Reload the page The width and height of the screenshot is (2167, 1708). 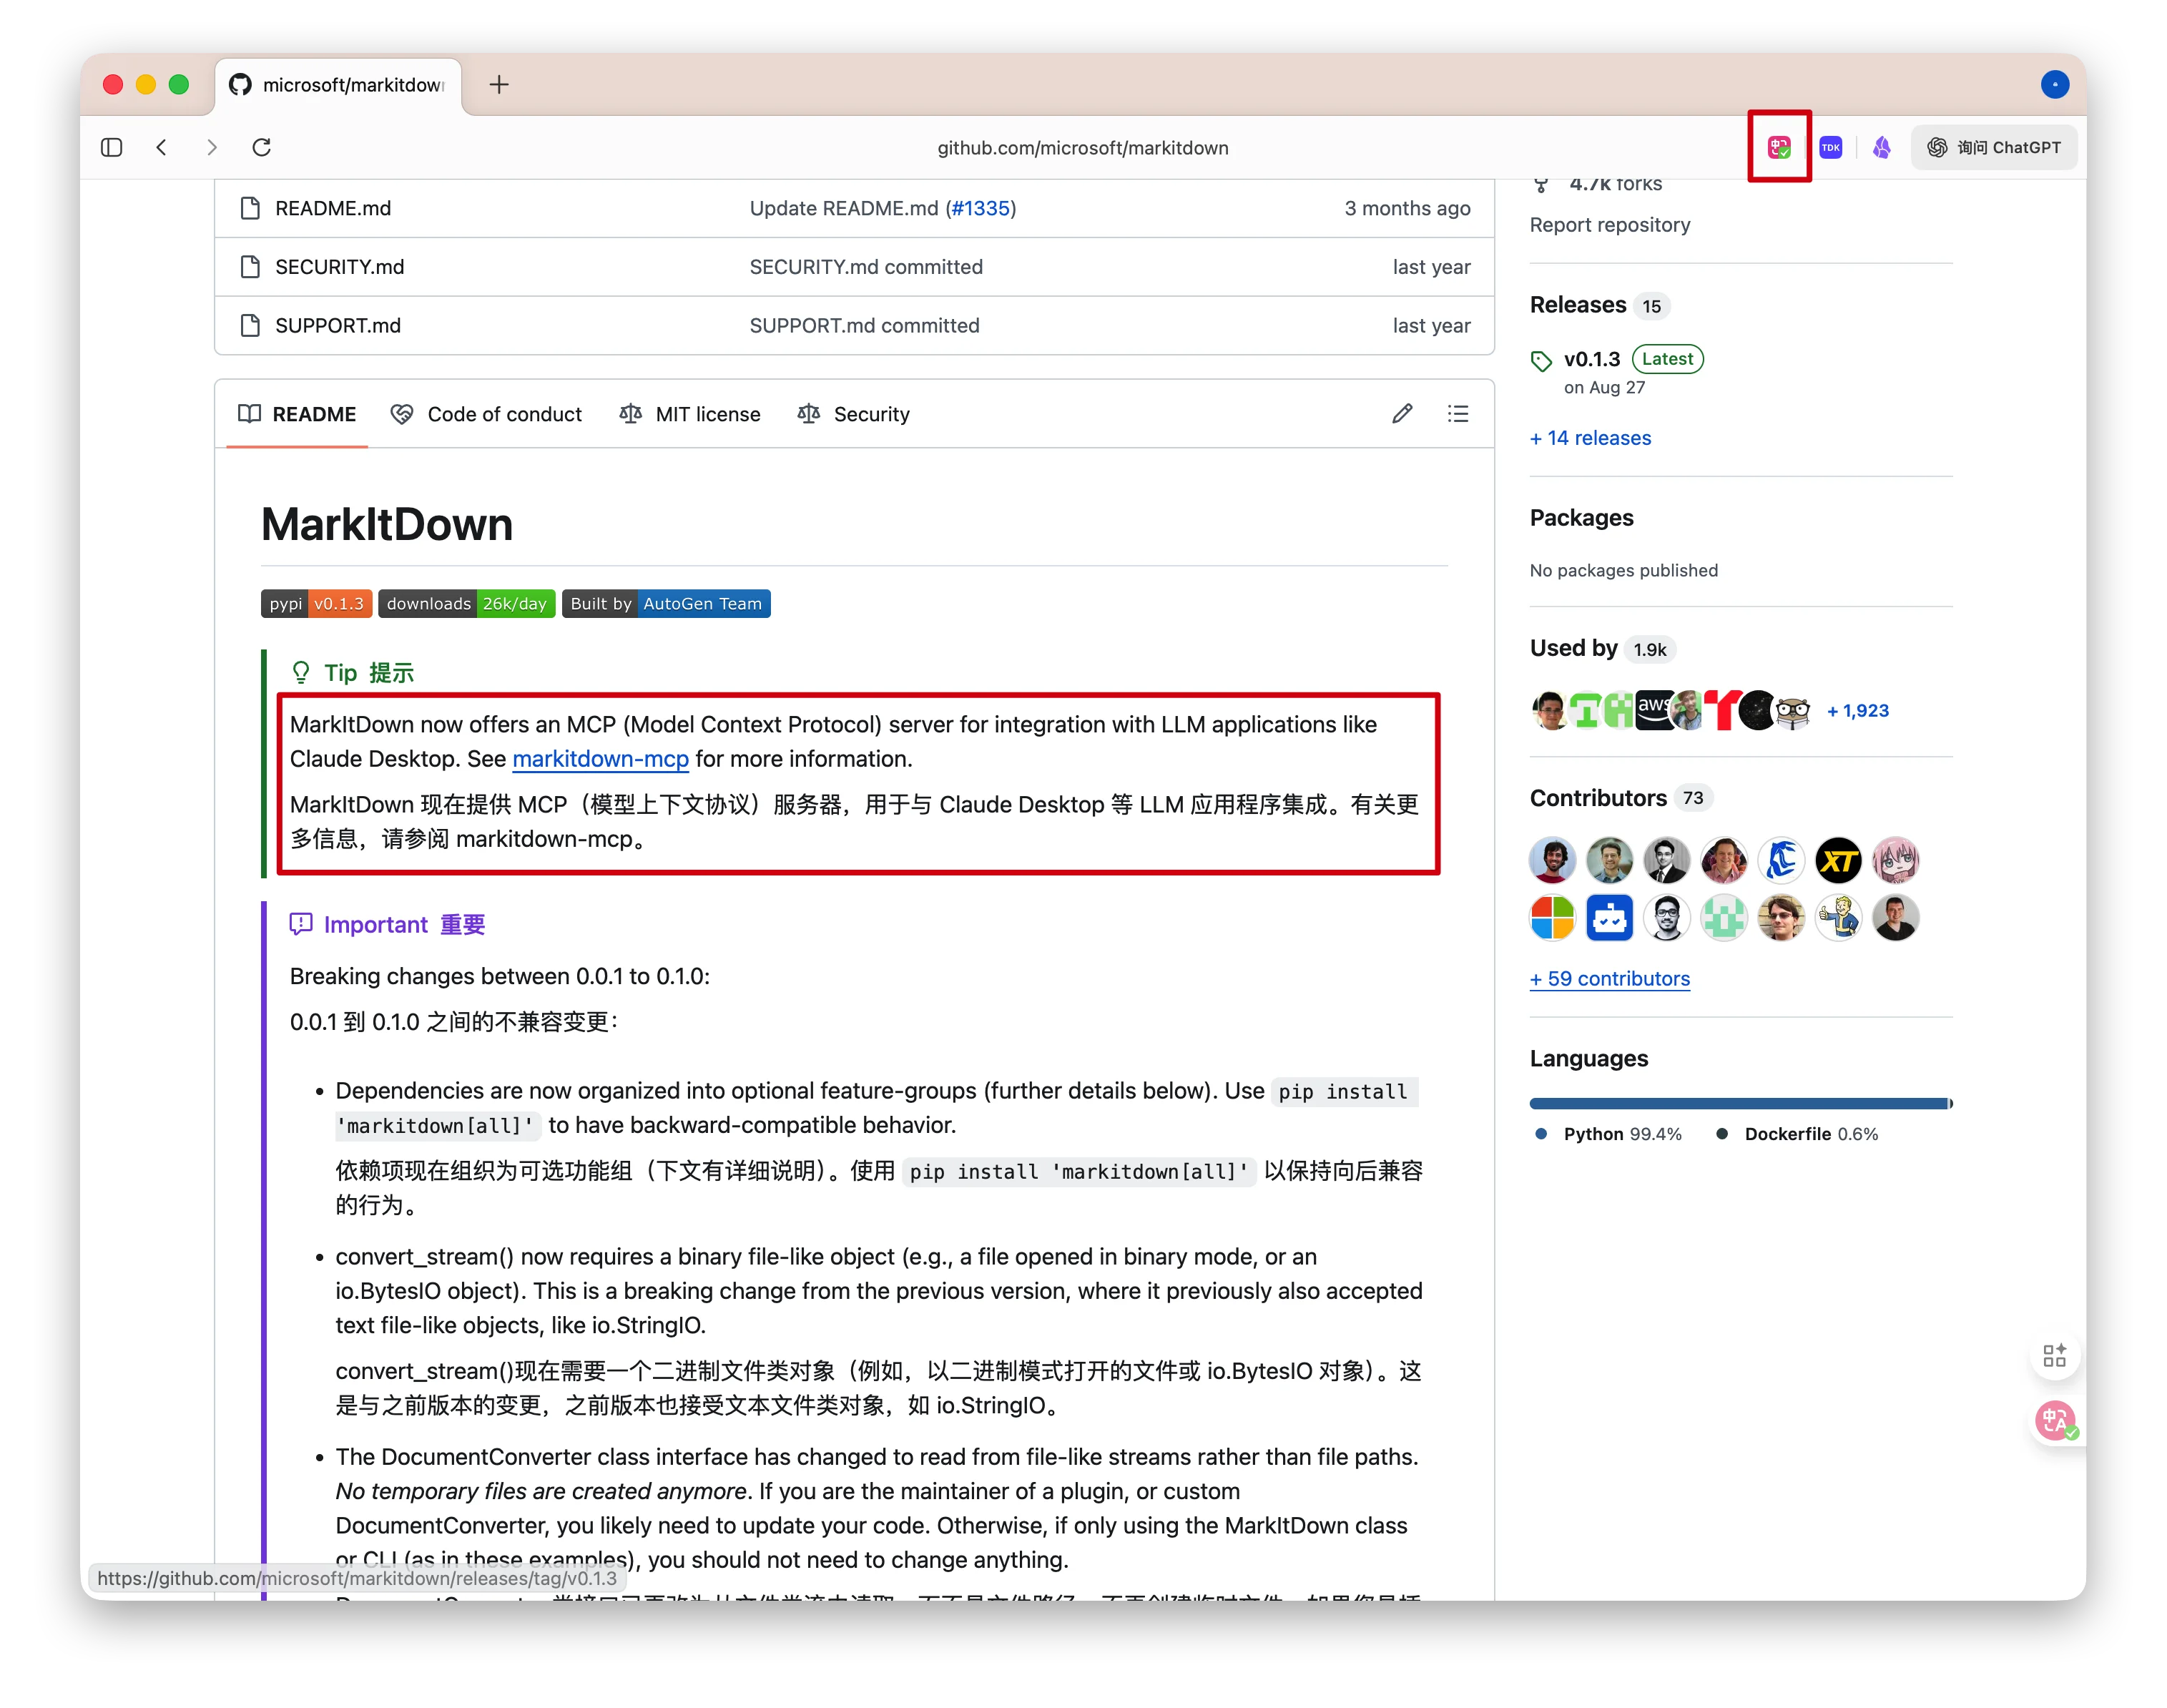(261, 147)
